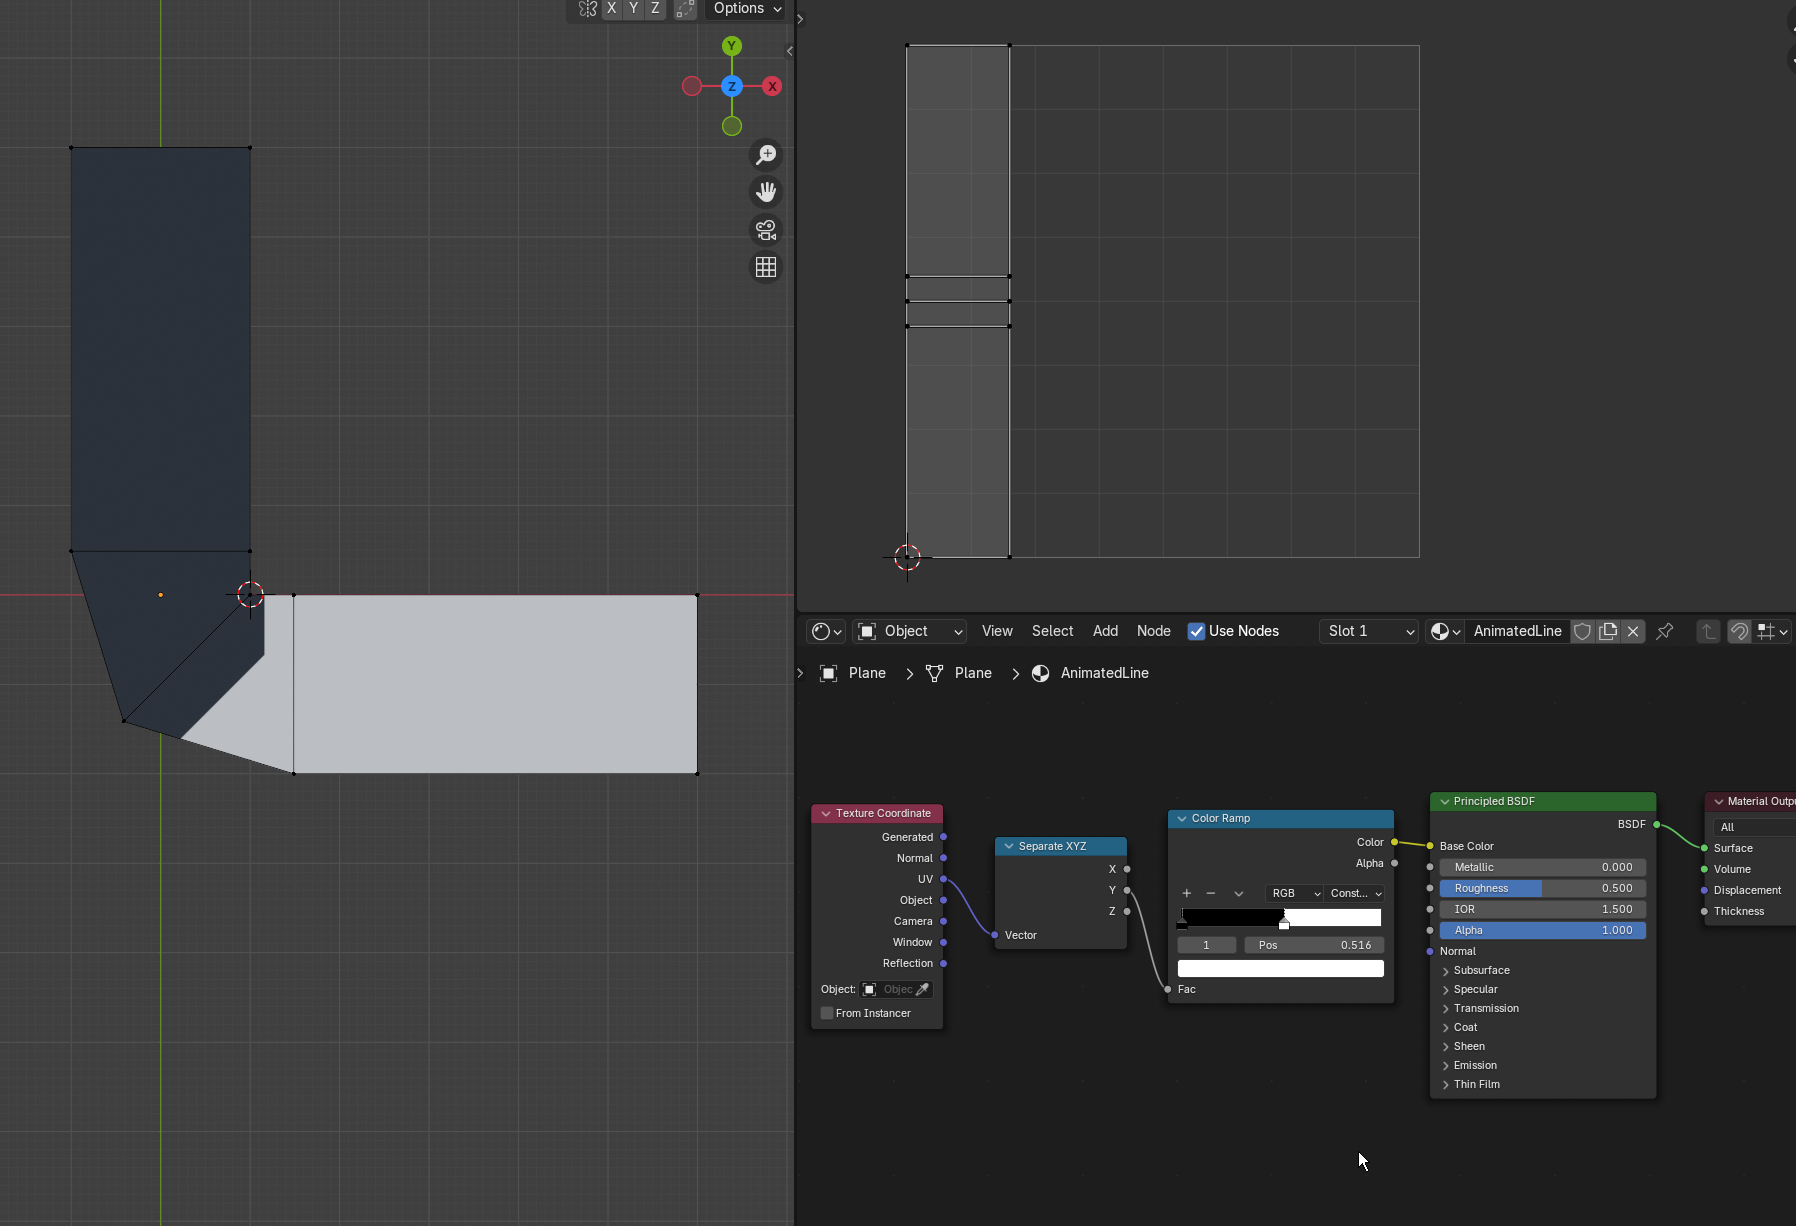Open the white color swatch in Color Ramp
Screen dimensions: 1796x1226
pos(1280,968)
